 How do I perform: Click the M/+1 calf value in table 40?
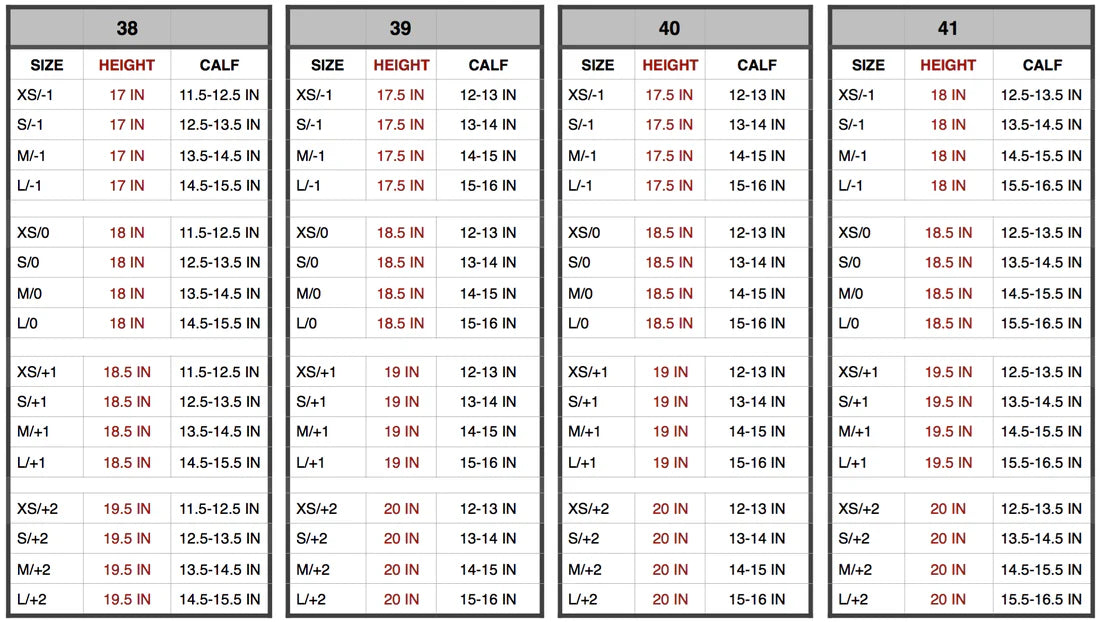coord(757,432)
